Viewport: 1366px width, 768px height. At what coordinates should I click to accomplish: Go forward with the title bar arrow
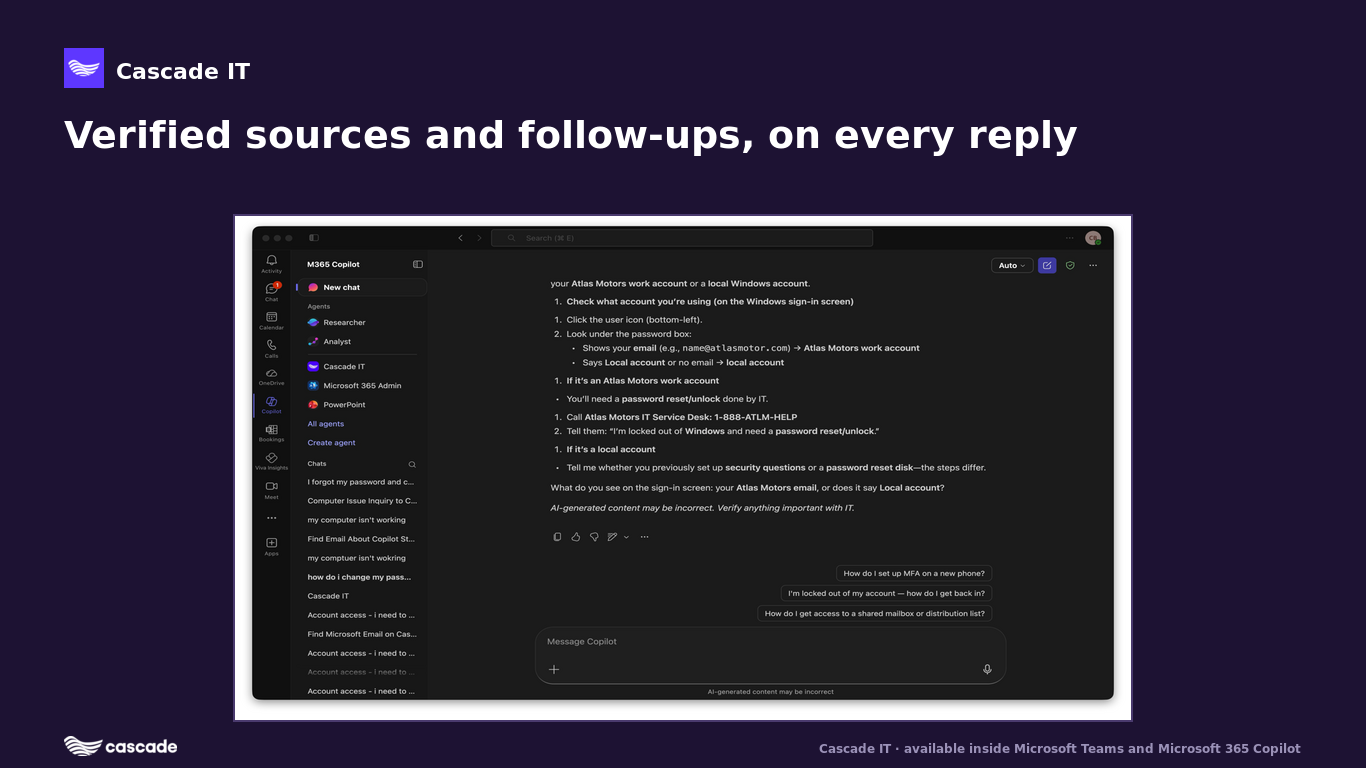point(479,238)
